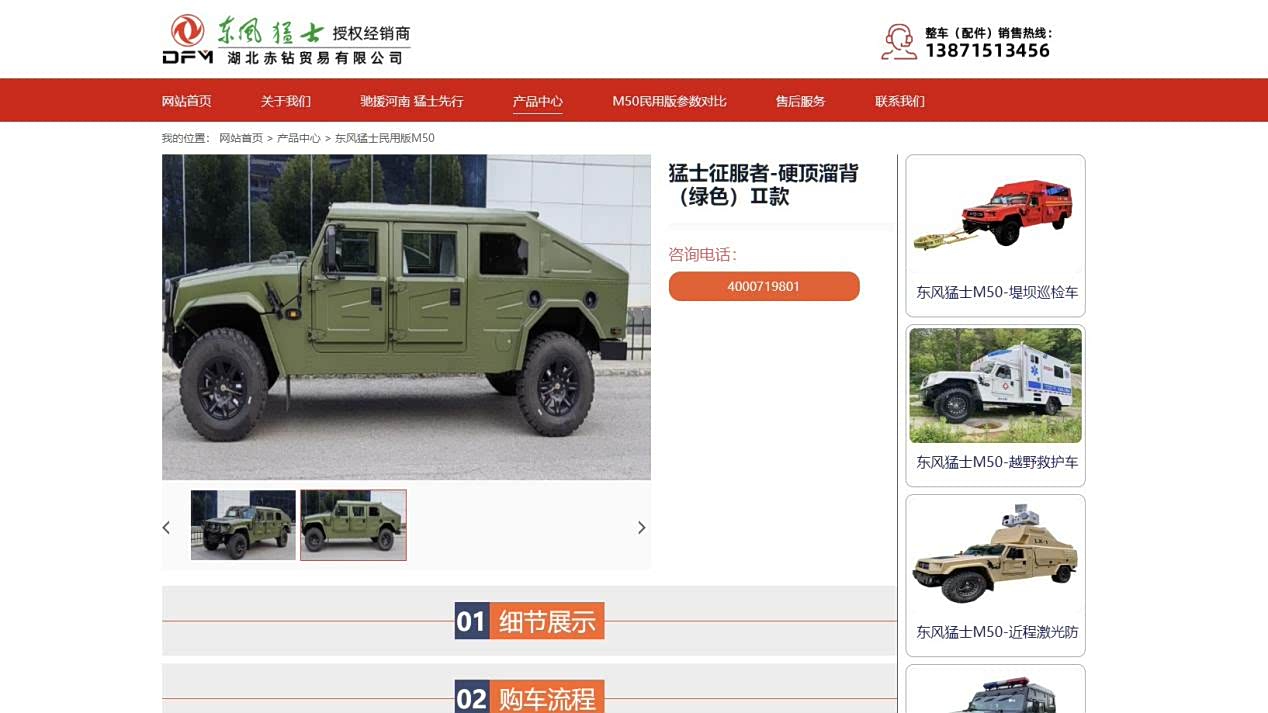The height and width of the screenshot is (713, 1268).
Task: Open 售后服务 menu item
Action: pyautogui.click(x=801, y=101)
